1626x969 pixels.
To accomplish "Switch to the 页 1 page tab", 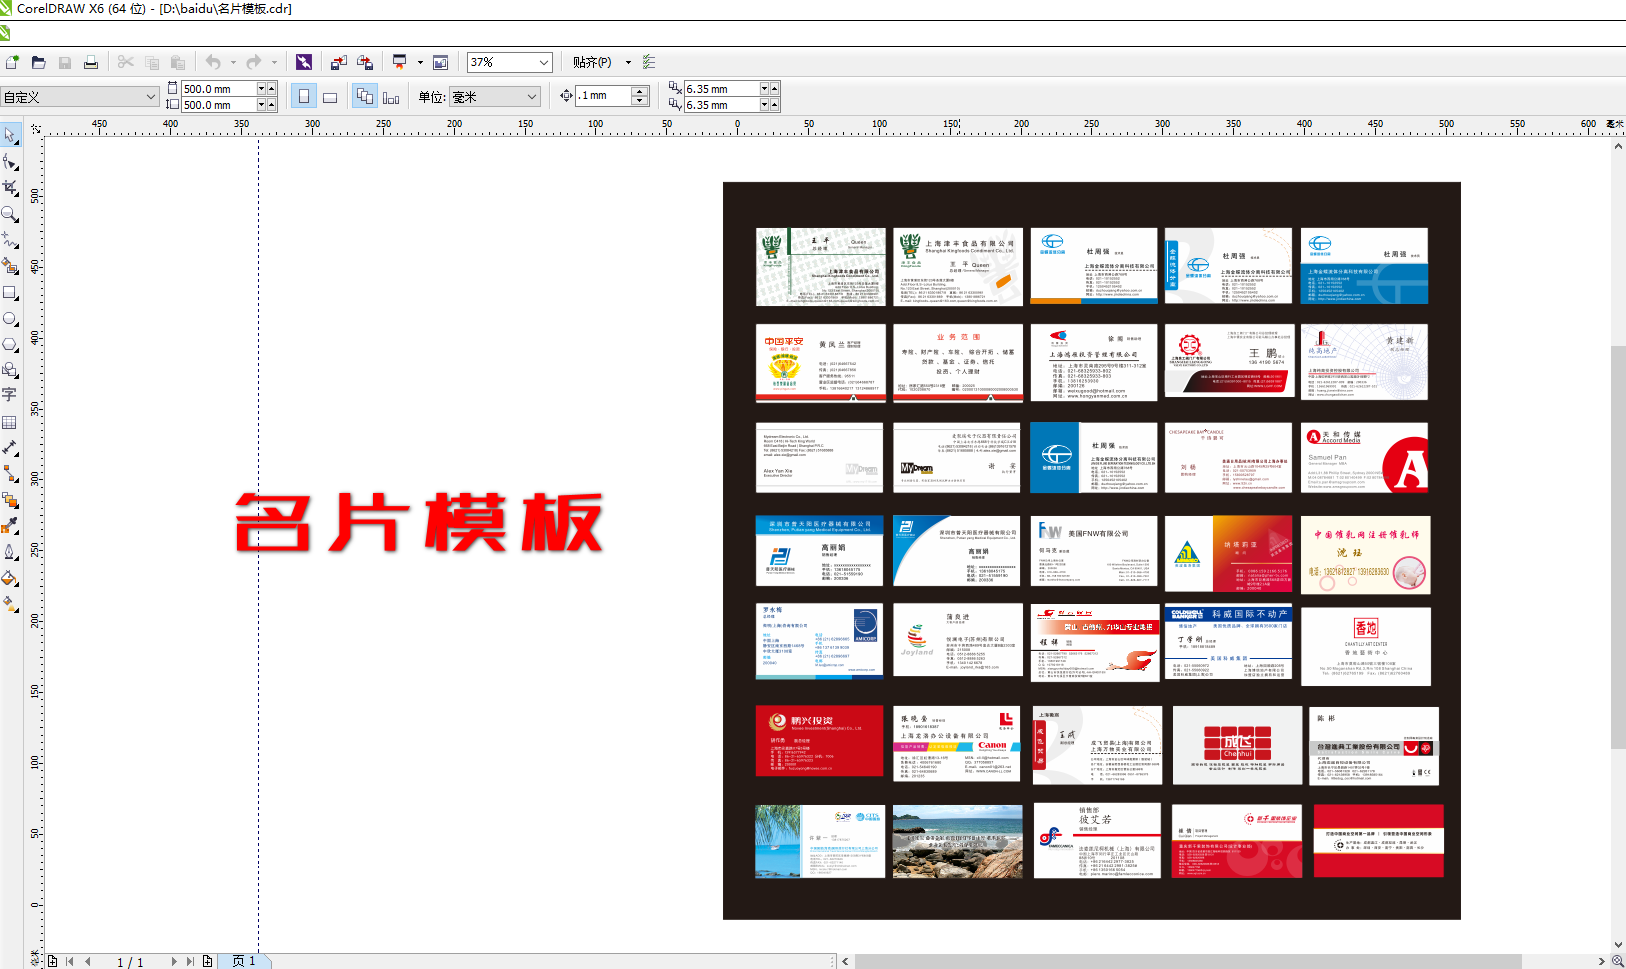I will [x=244, y=961].
